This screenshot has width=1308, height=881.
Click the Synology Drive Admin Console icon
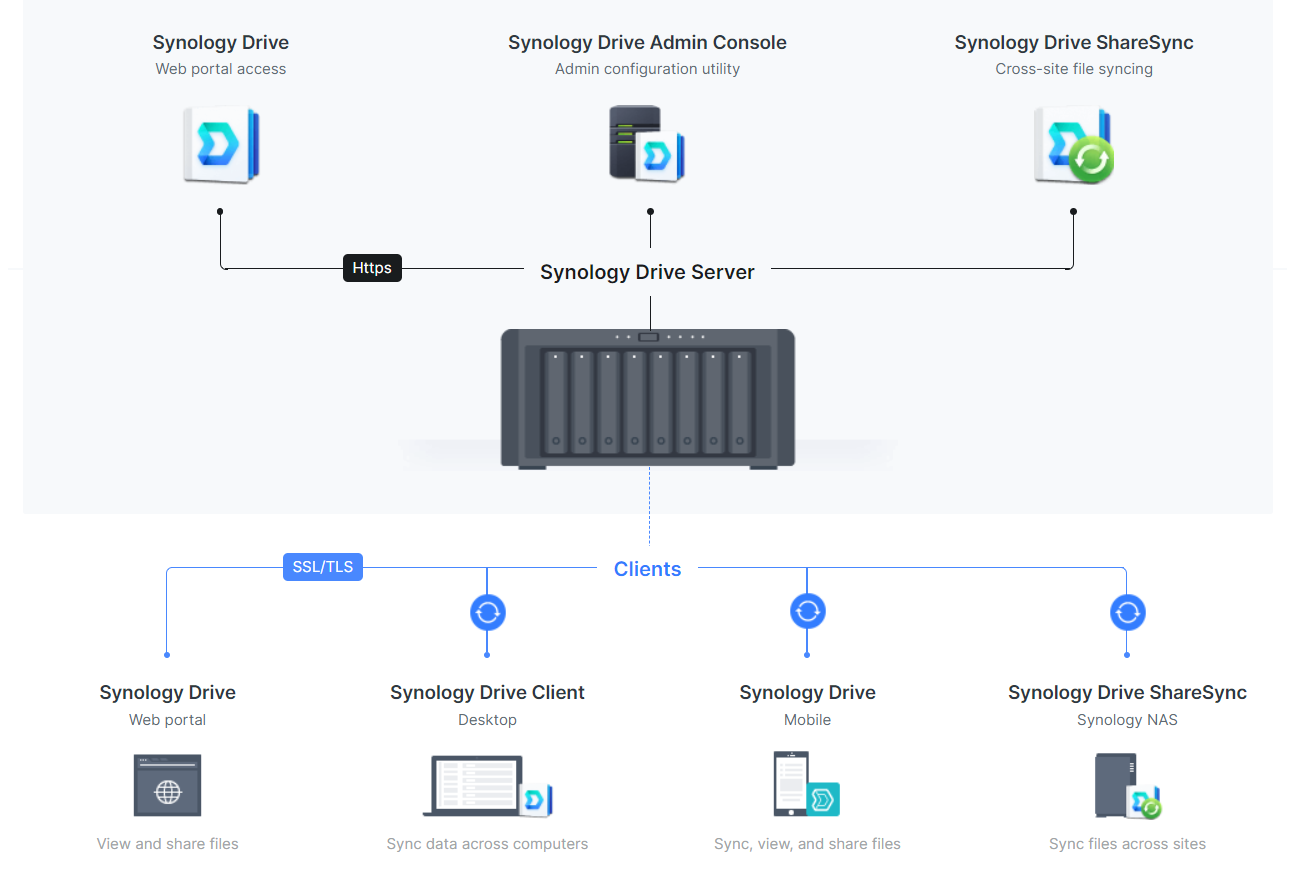647,144
